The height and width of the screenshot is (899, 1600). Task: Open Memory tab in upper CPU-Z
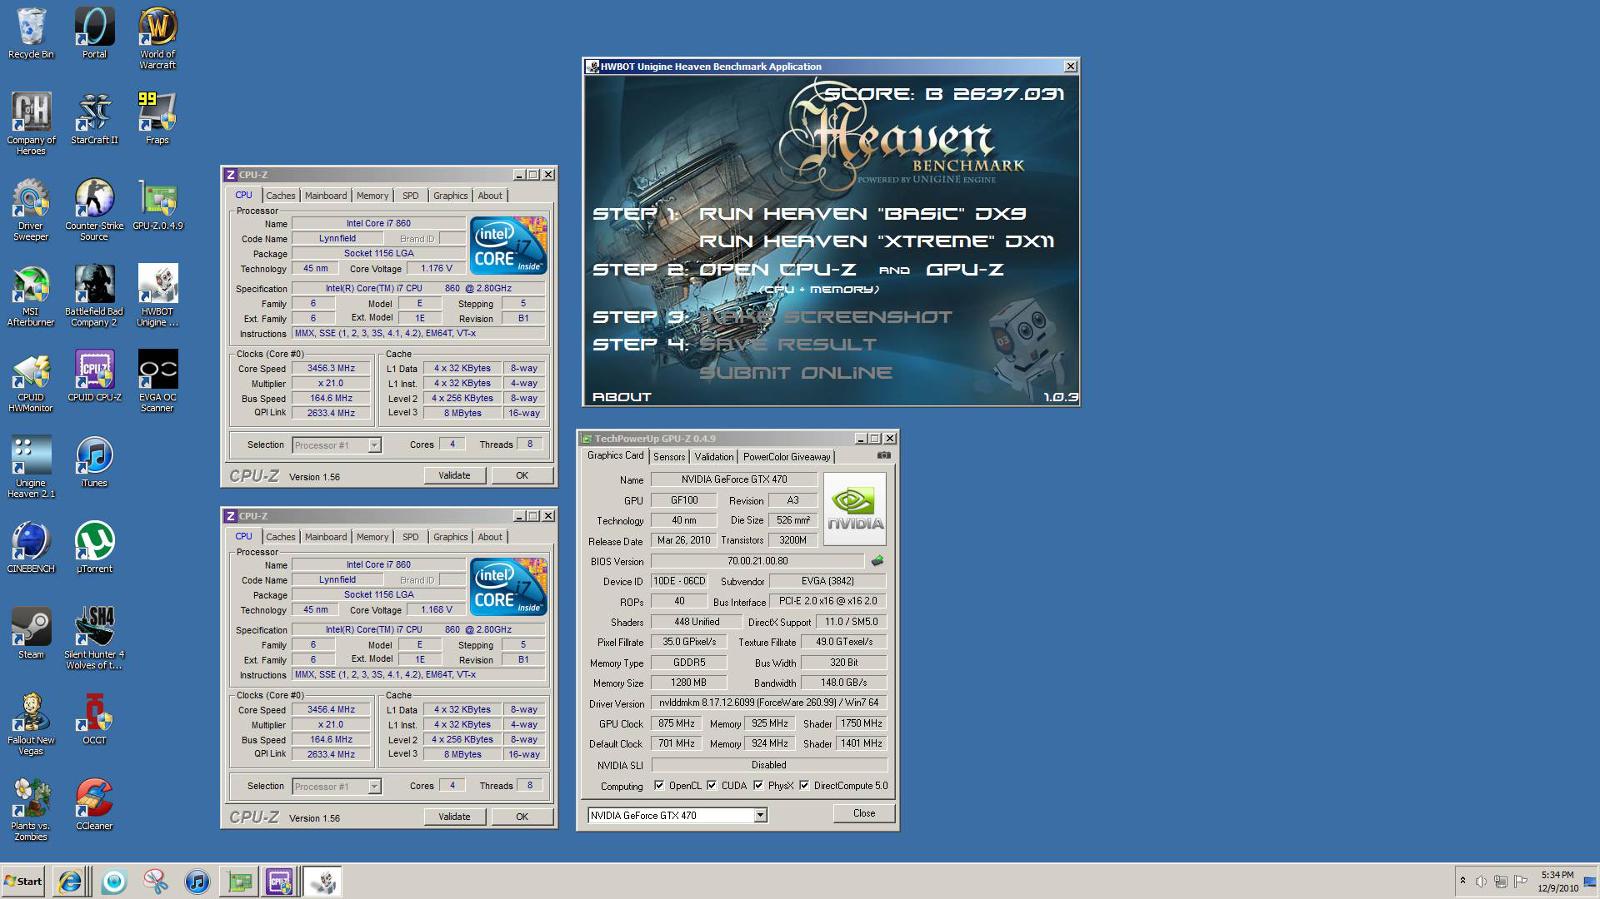point(372,196)
